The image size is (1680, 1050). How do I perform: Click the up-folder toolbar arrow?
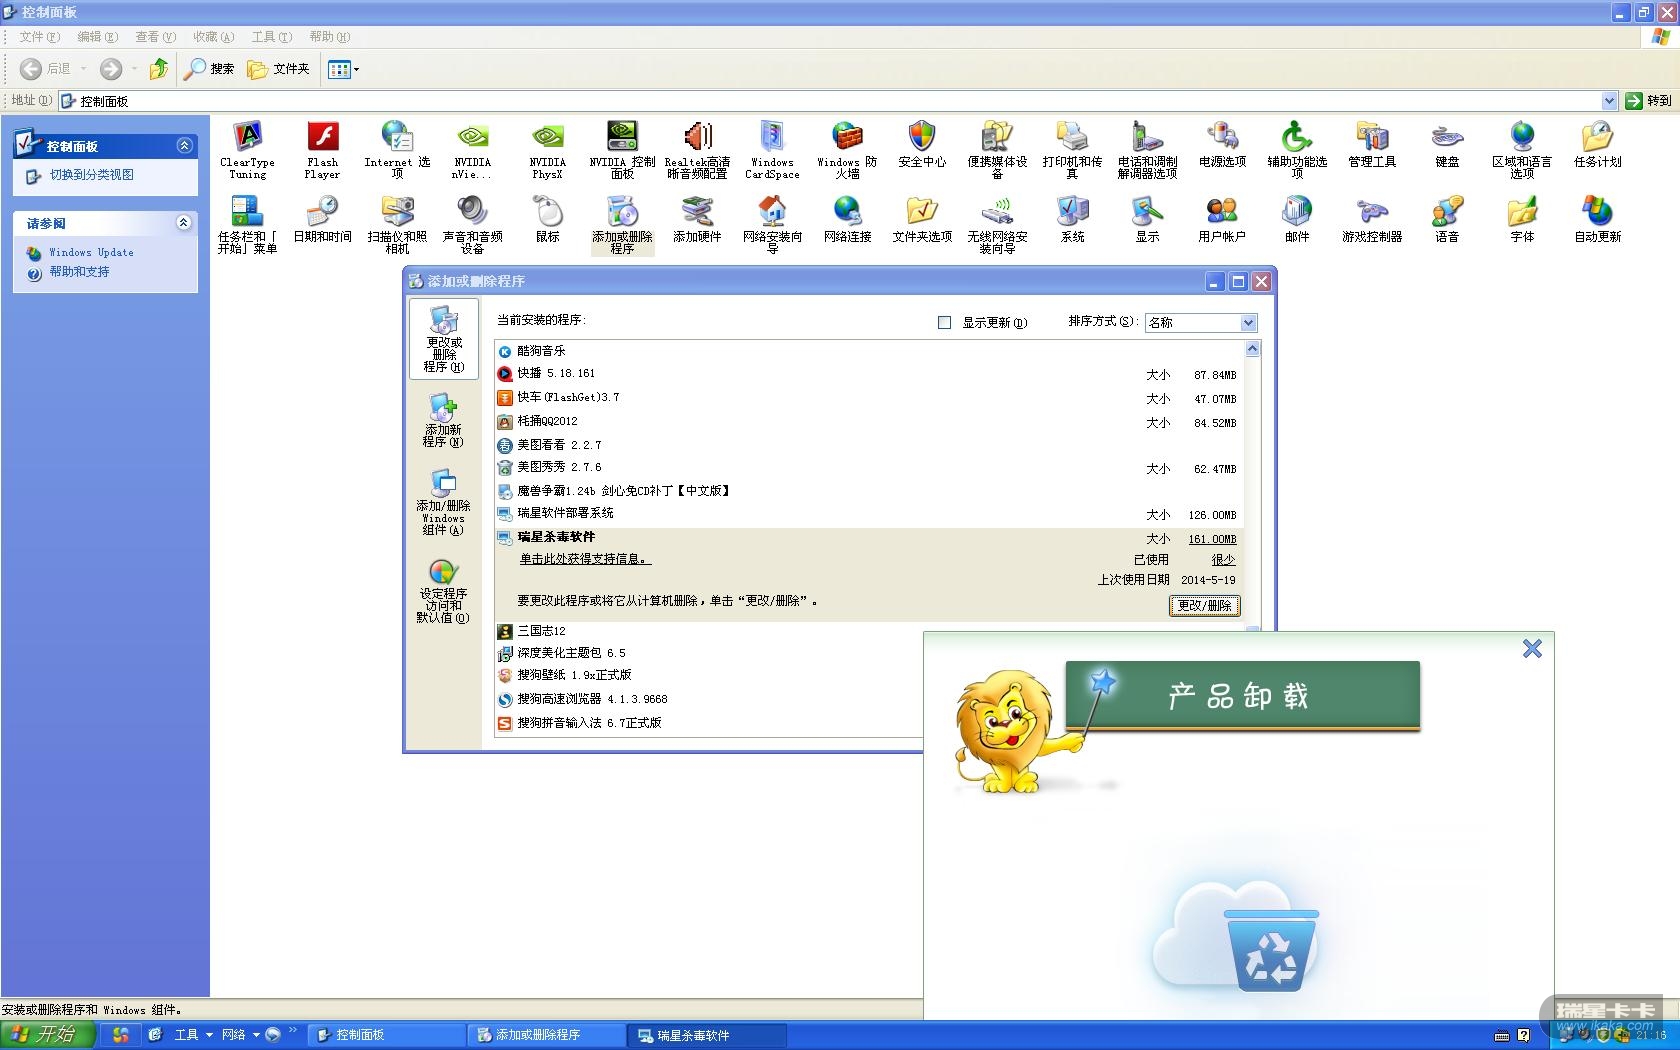[158, 69]
